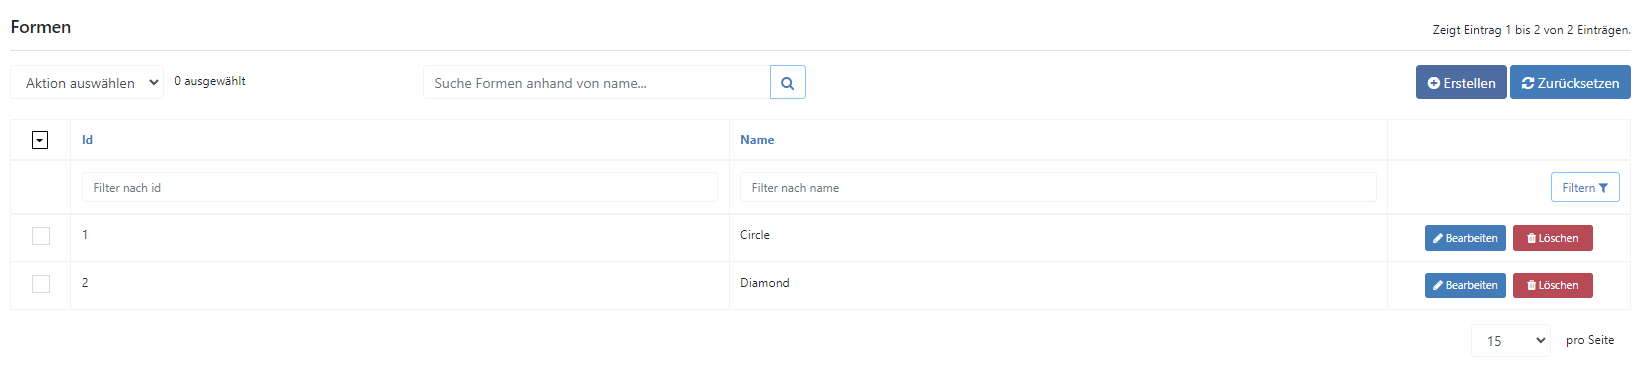The height and width of the screenshot is (369, 1646).
Task: Open the Aktion auswählen dropdown
Action: (87, 83)
